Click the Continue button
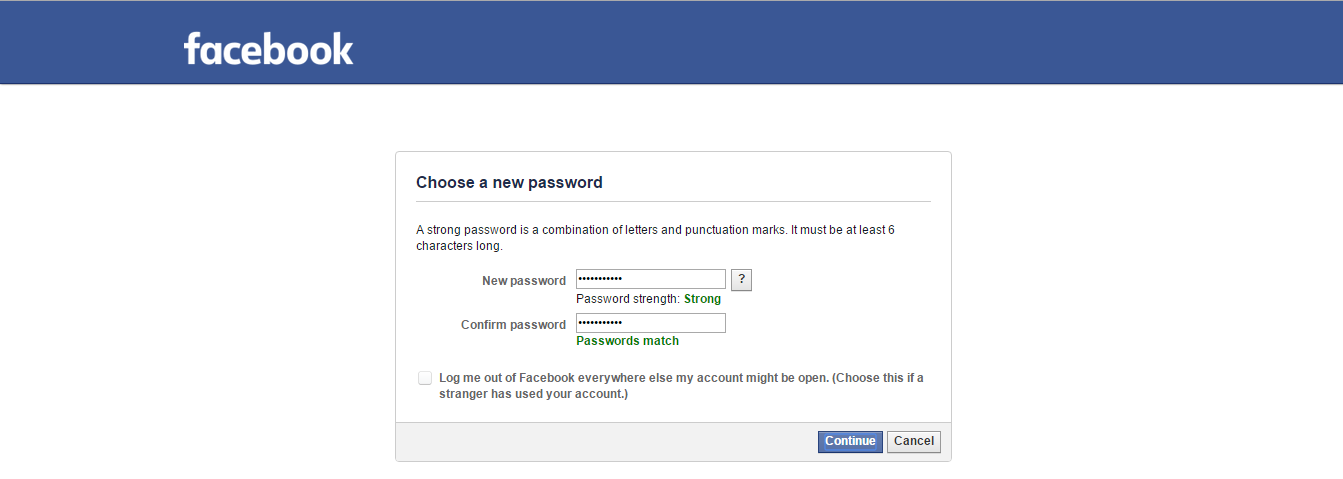1343x479 pixels. click(x=850, y=441)
